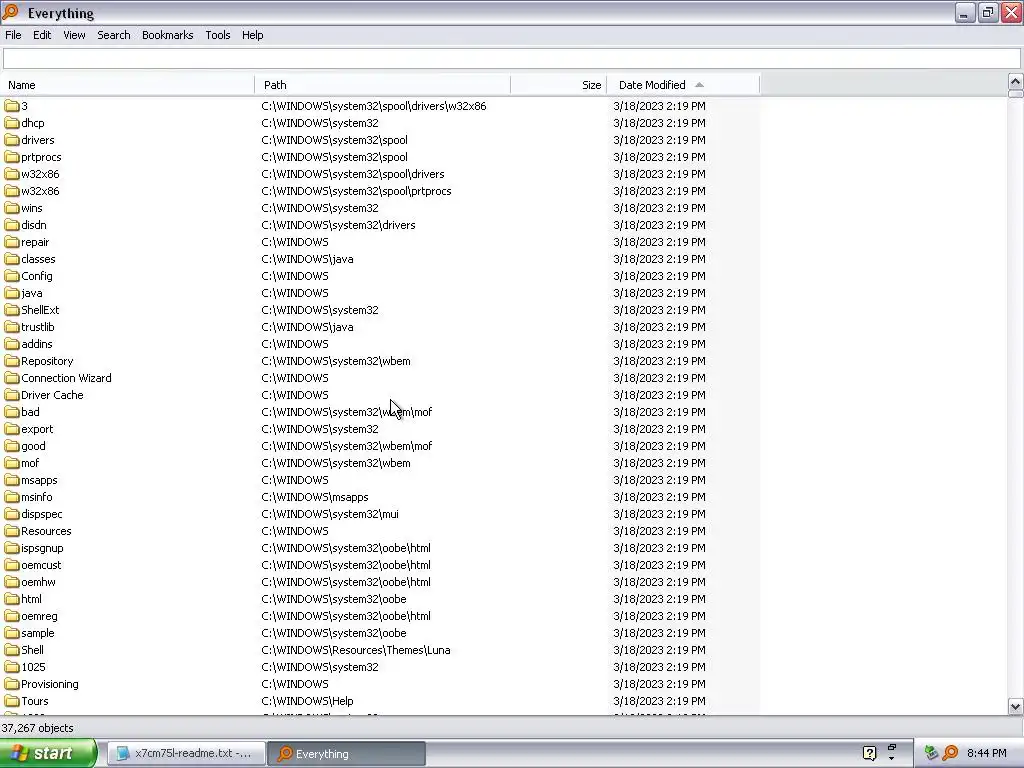1024x768 pixels.
Task: Select the oemhw folder name
Action: (x=38, y=582)
